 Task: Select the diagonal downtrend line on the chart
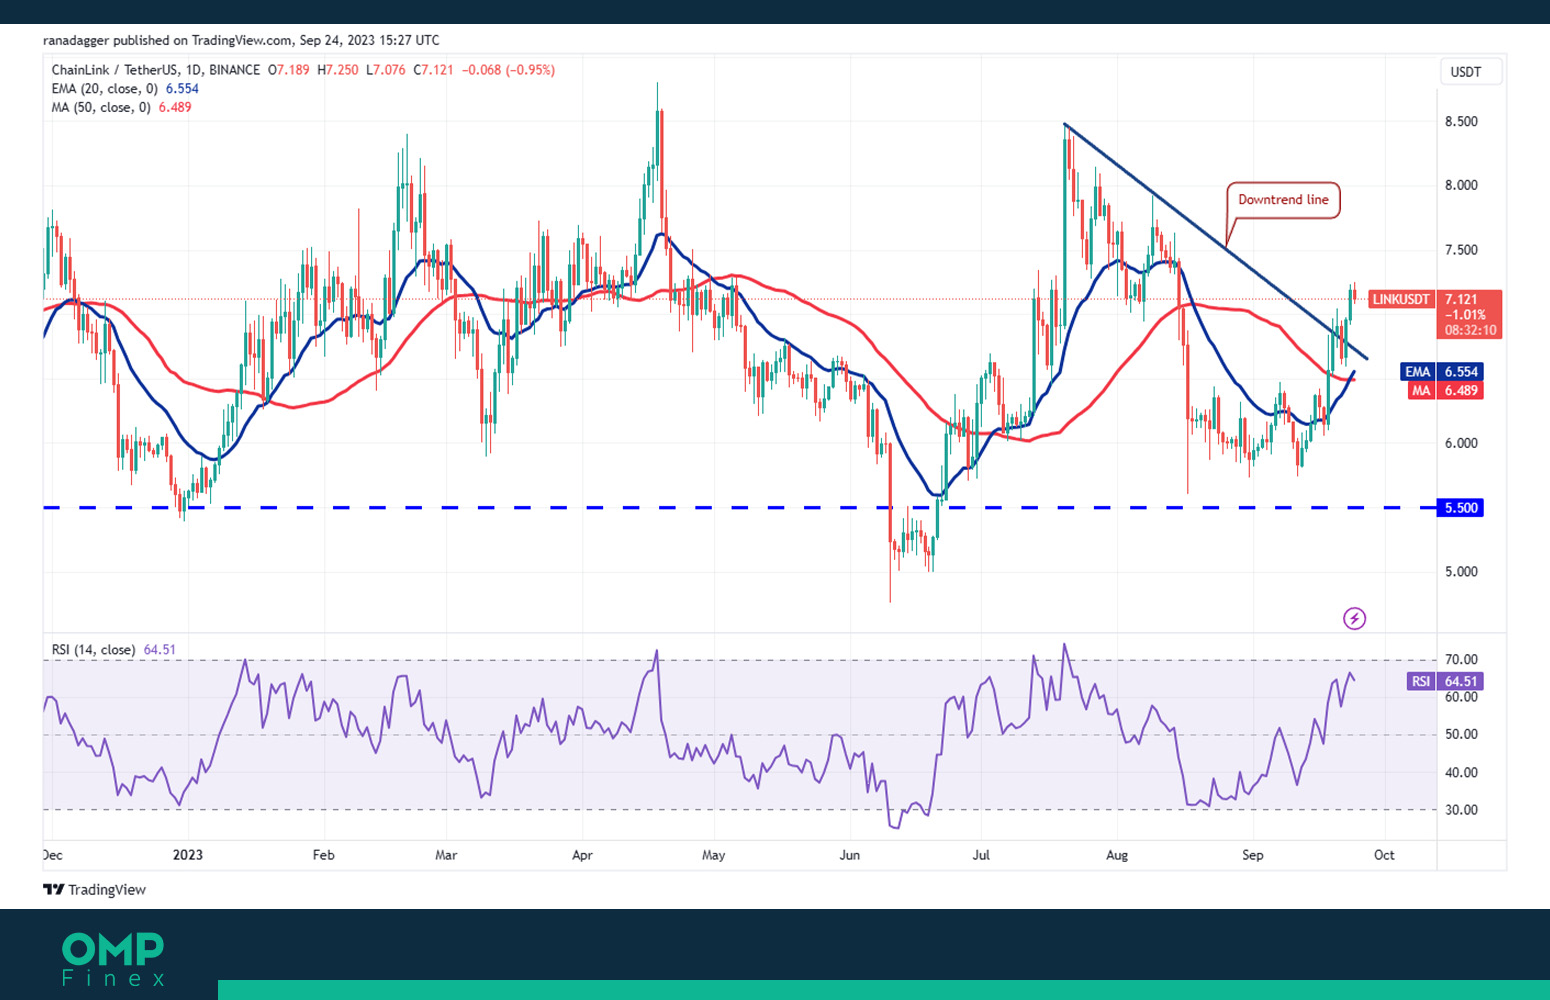pos(1215,241)
